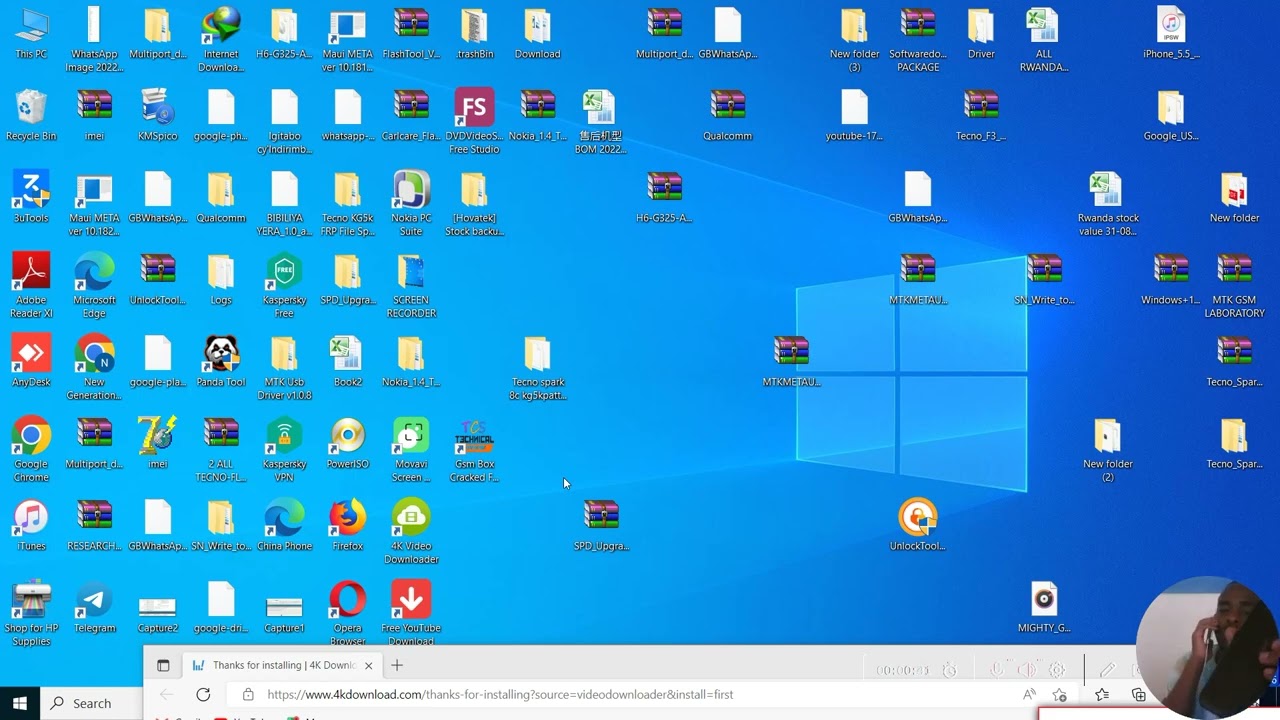This screenshot has width=1280, height=720.
Task: Select the Logs folder icon
Action: 221,279
